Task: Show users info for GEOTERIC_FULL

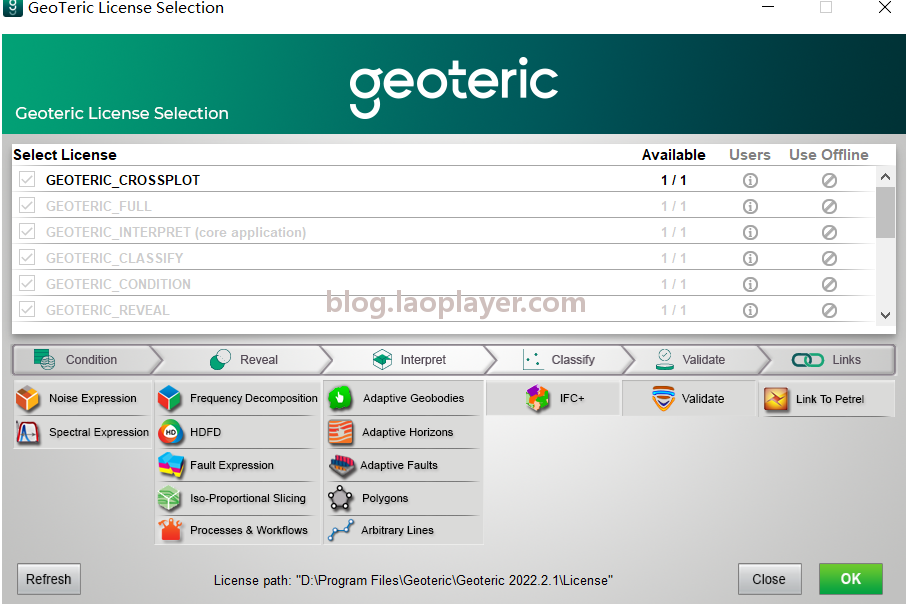Action: (750, 206)
